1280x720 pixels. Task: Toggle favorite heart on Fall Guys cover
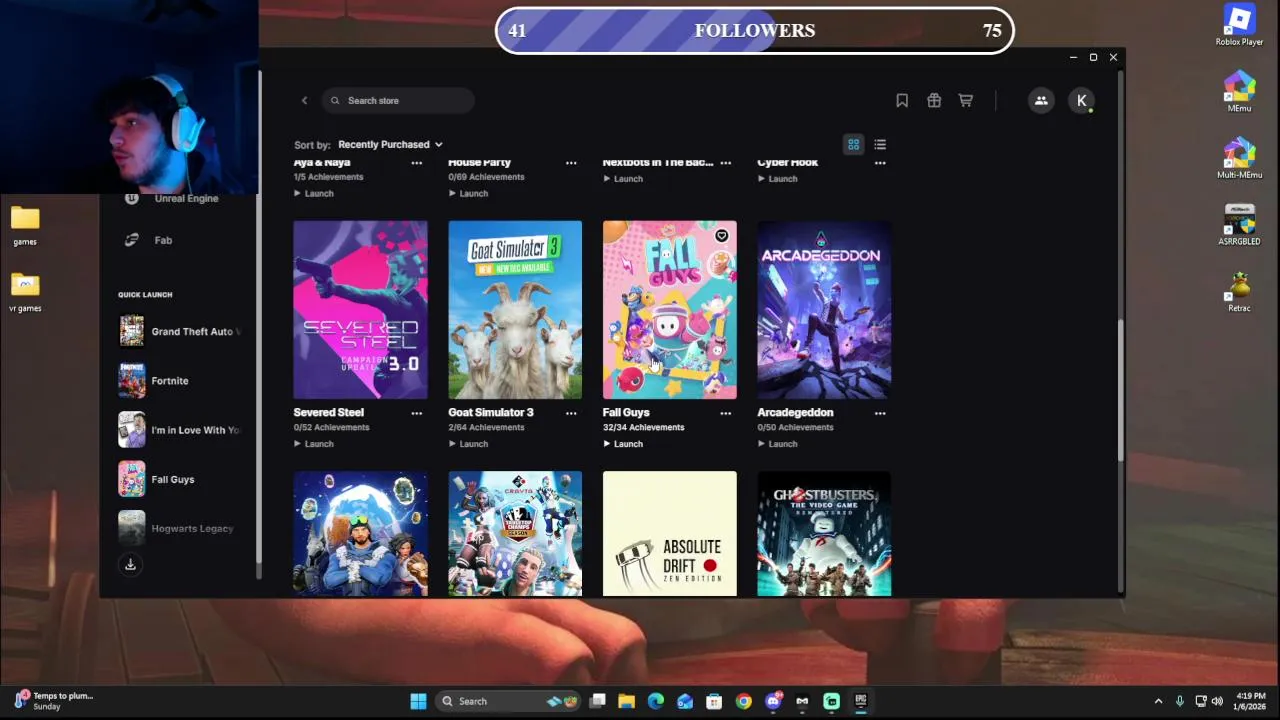pos(721,236)
